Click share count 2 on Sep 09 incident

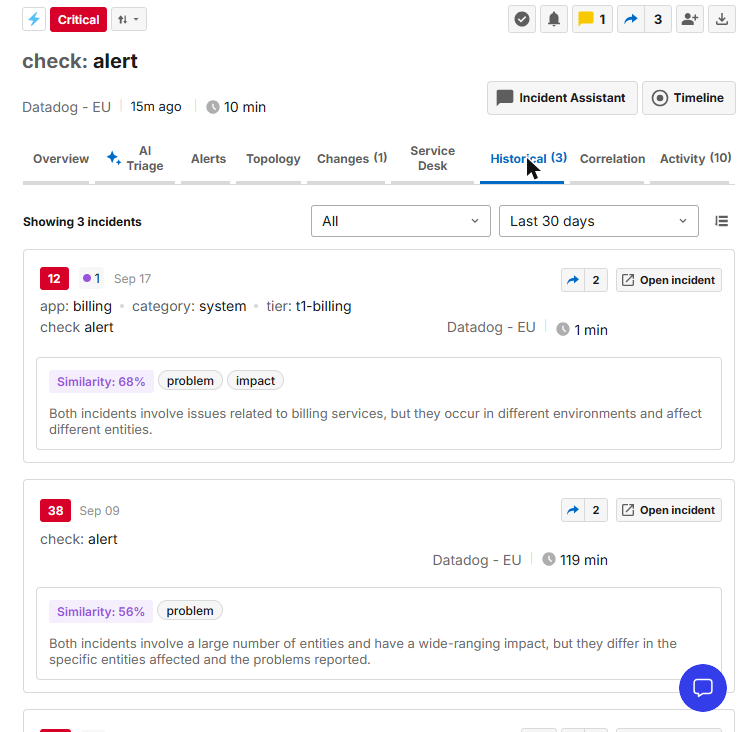[596, 510]
